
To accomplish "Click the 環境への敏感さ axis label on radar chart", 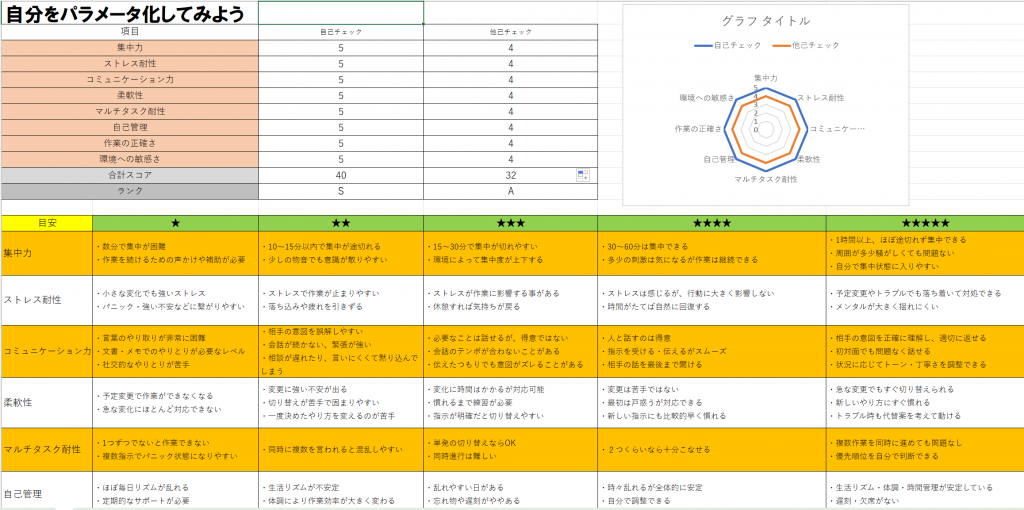I will tap(707, 98).
